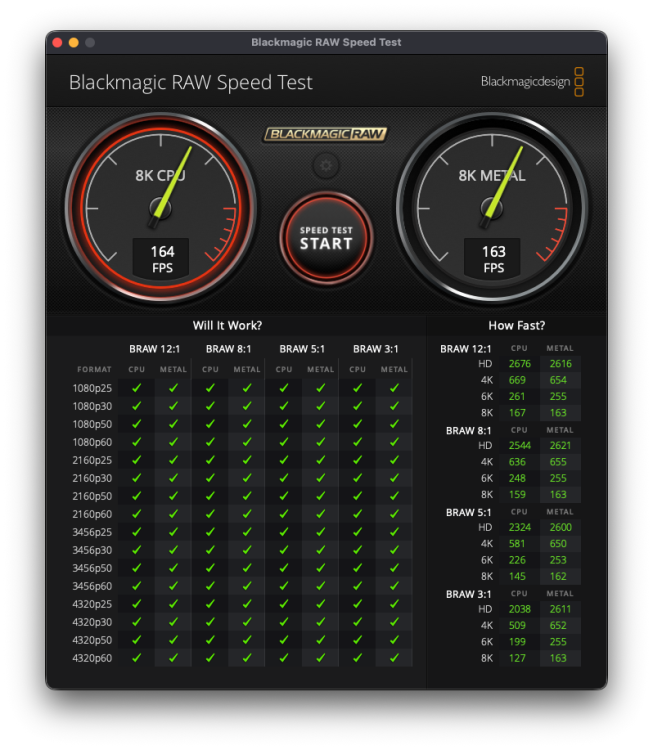Select BRAW 3:1 4K Metal value 652

(x=558, y=626)
